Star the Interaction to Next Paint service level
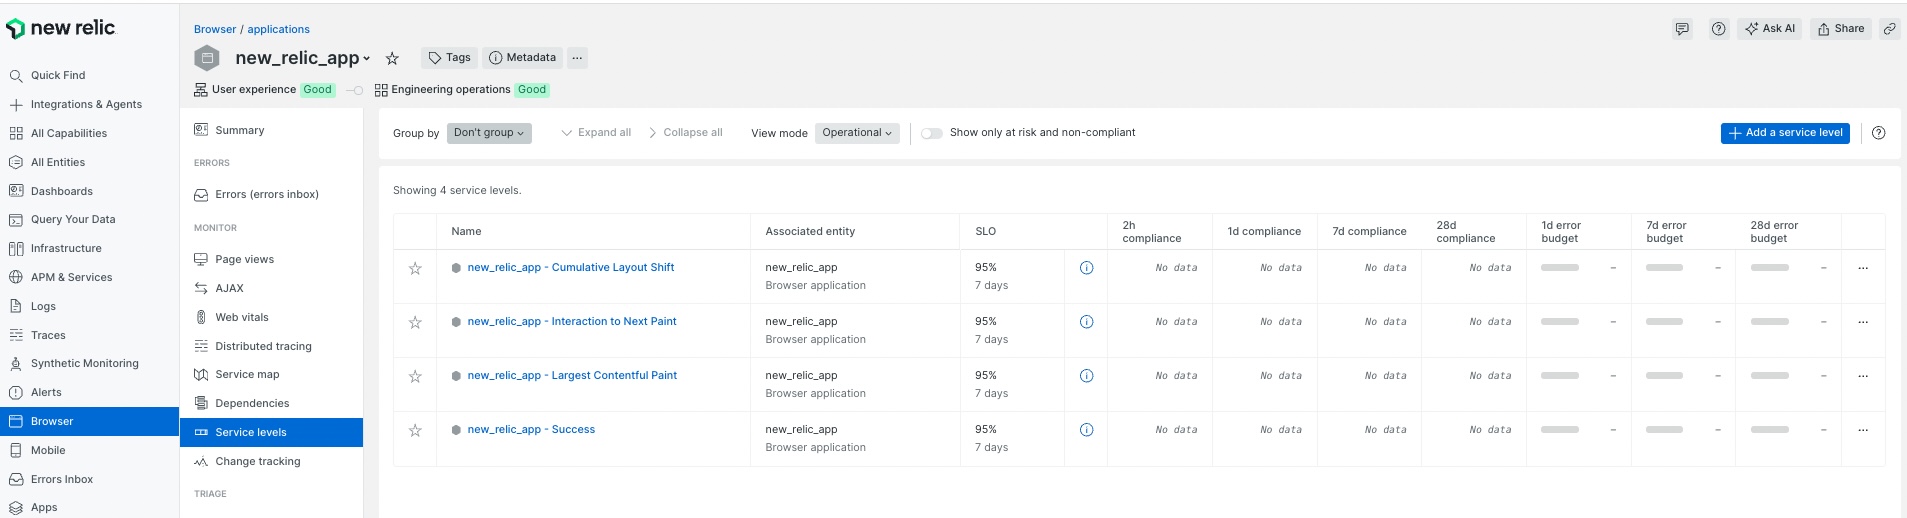Image resolution: width=1907 pixels, height=518 pixels. 415,322
